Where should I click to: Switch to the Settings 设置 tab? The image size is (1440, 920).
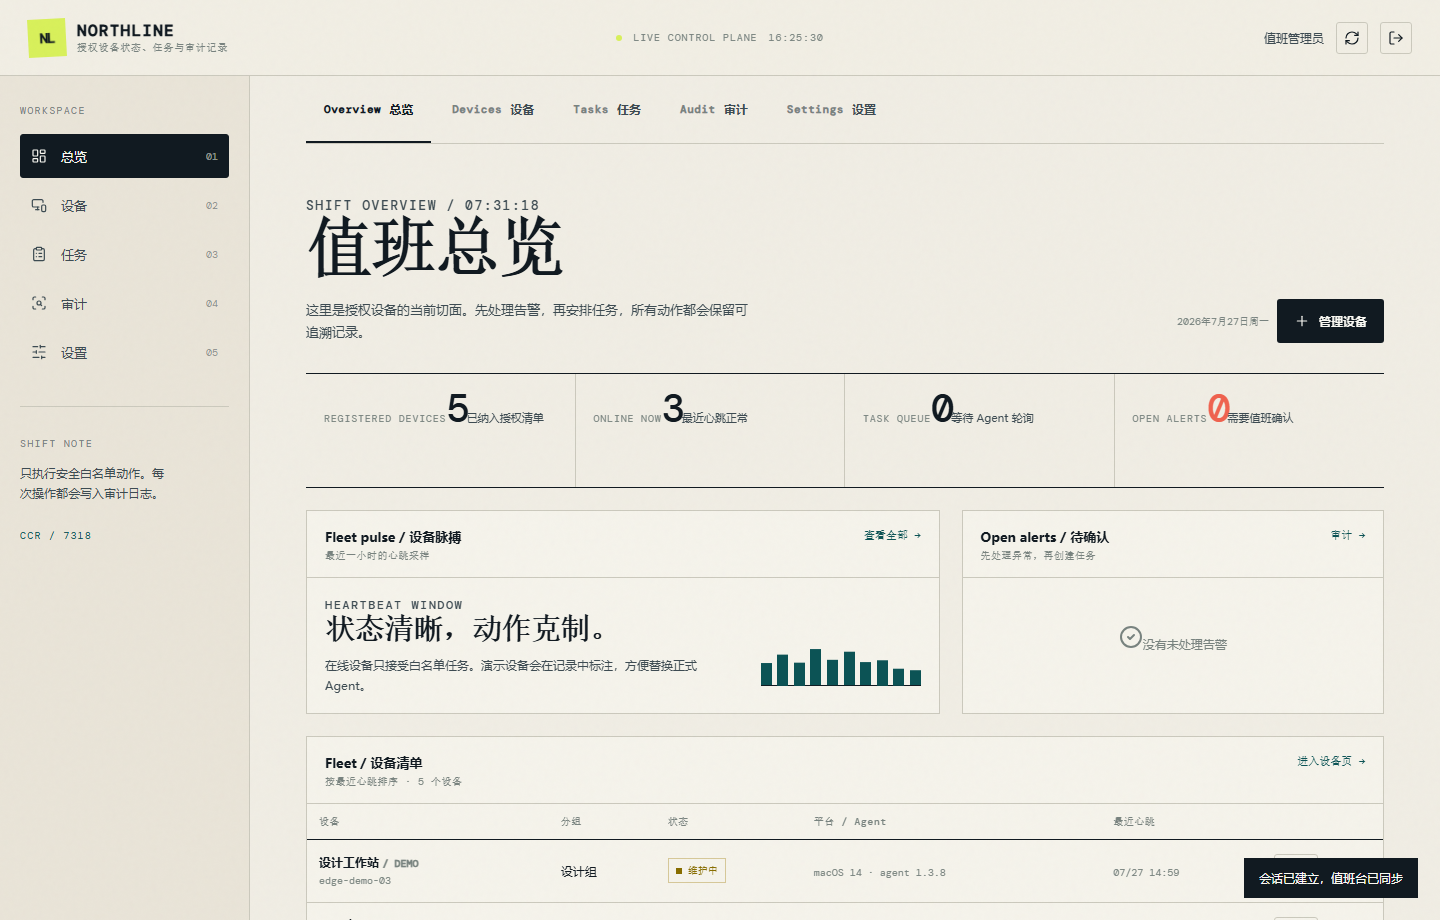pos(831,110)
